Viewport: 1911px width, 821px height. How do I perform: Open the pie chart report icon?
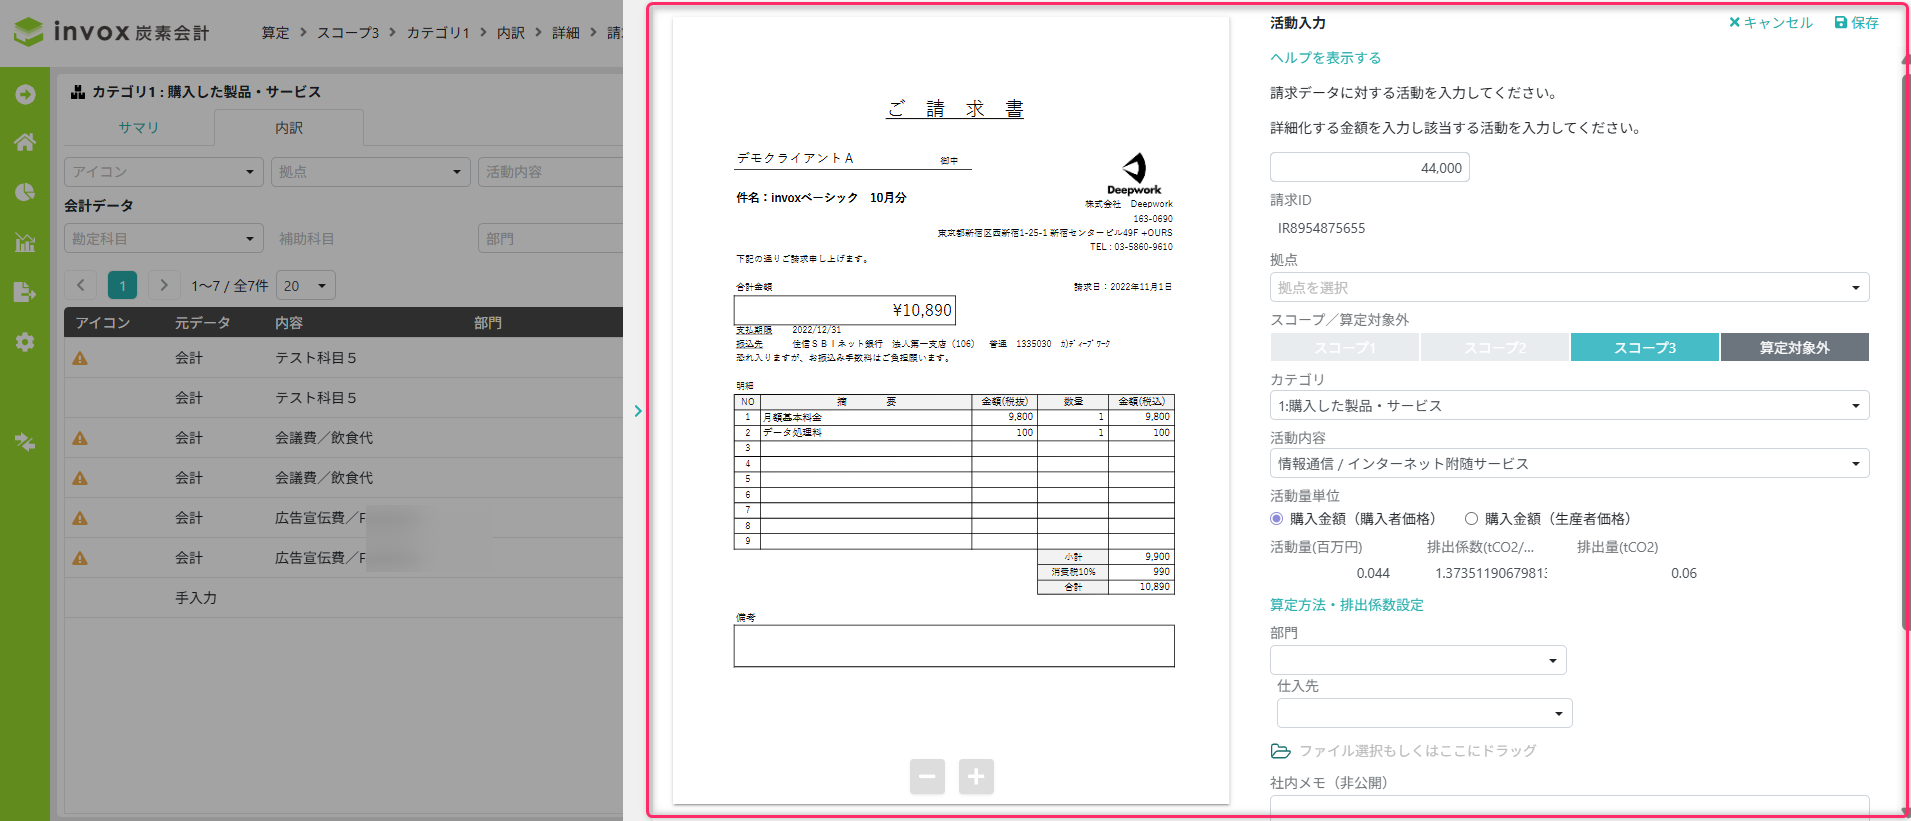pos(25,192)
